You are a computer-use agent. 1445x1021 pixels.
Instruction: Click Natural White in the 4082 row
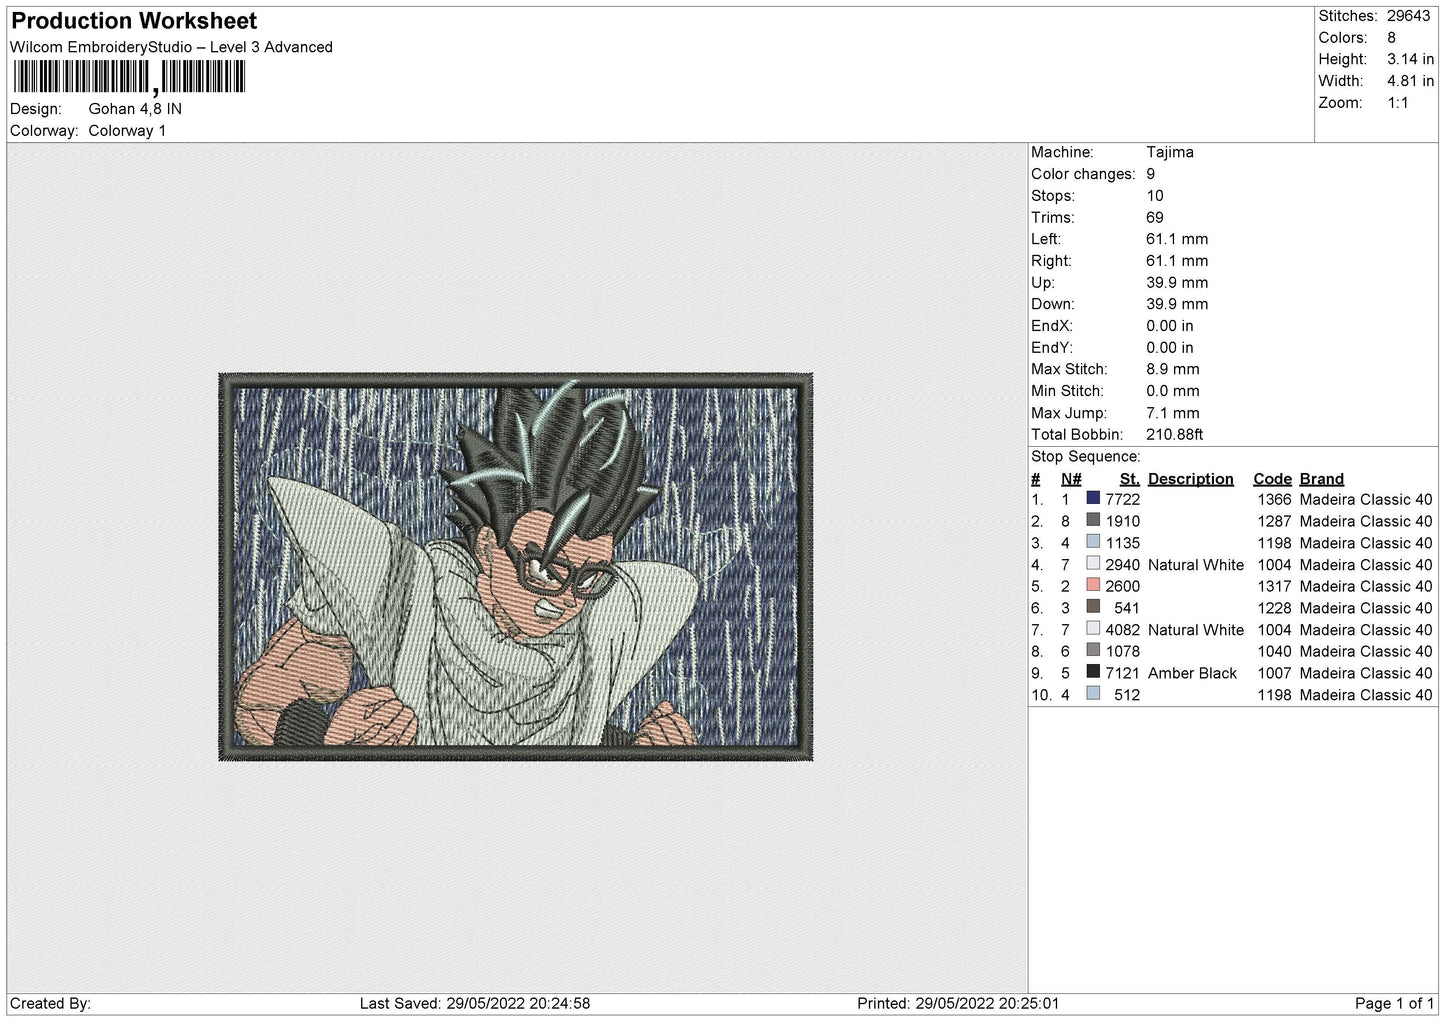1196,630
